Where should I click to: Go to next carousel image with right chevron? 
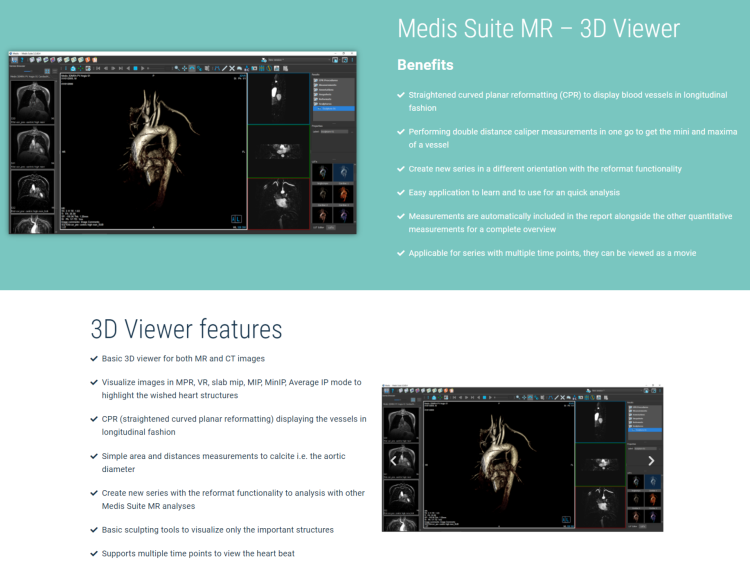(x=651, y=461)
